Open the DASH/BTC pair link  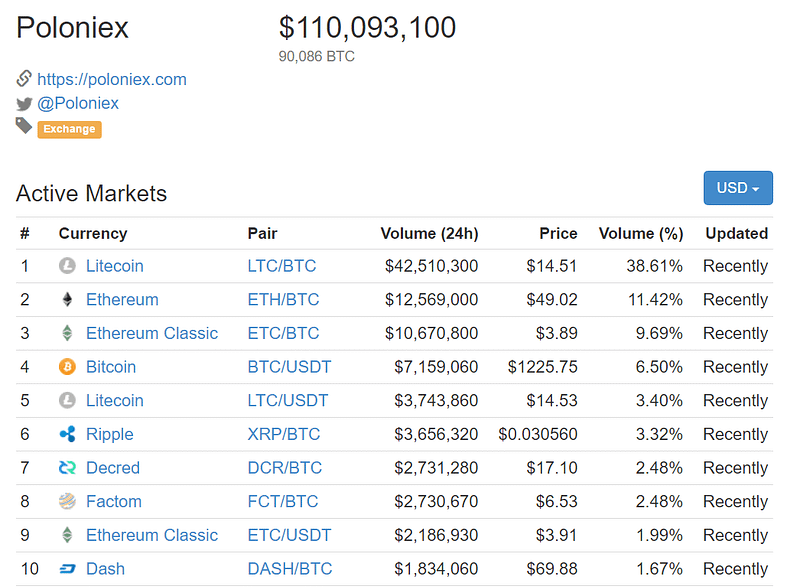[x=290, y=569]
